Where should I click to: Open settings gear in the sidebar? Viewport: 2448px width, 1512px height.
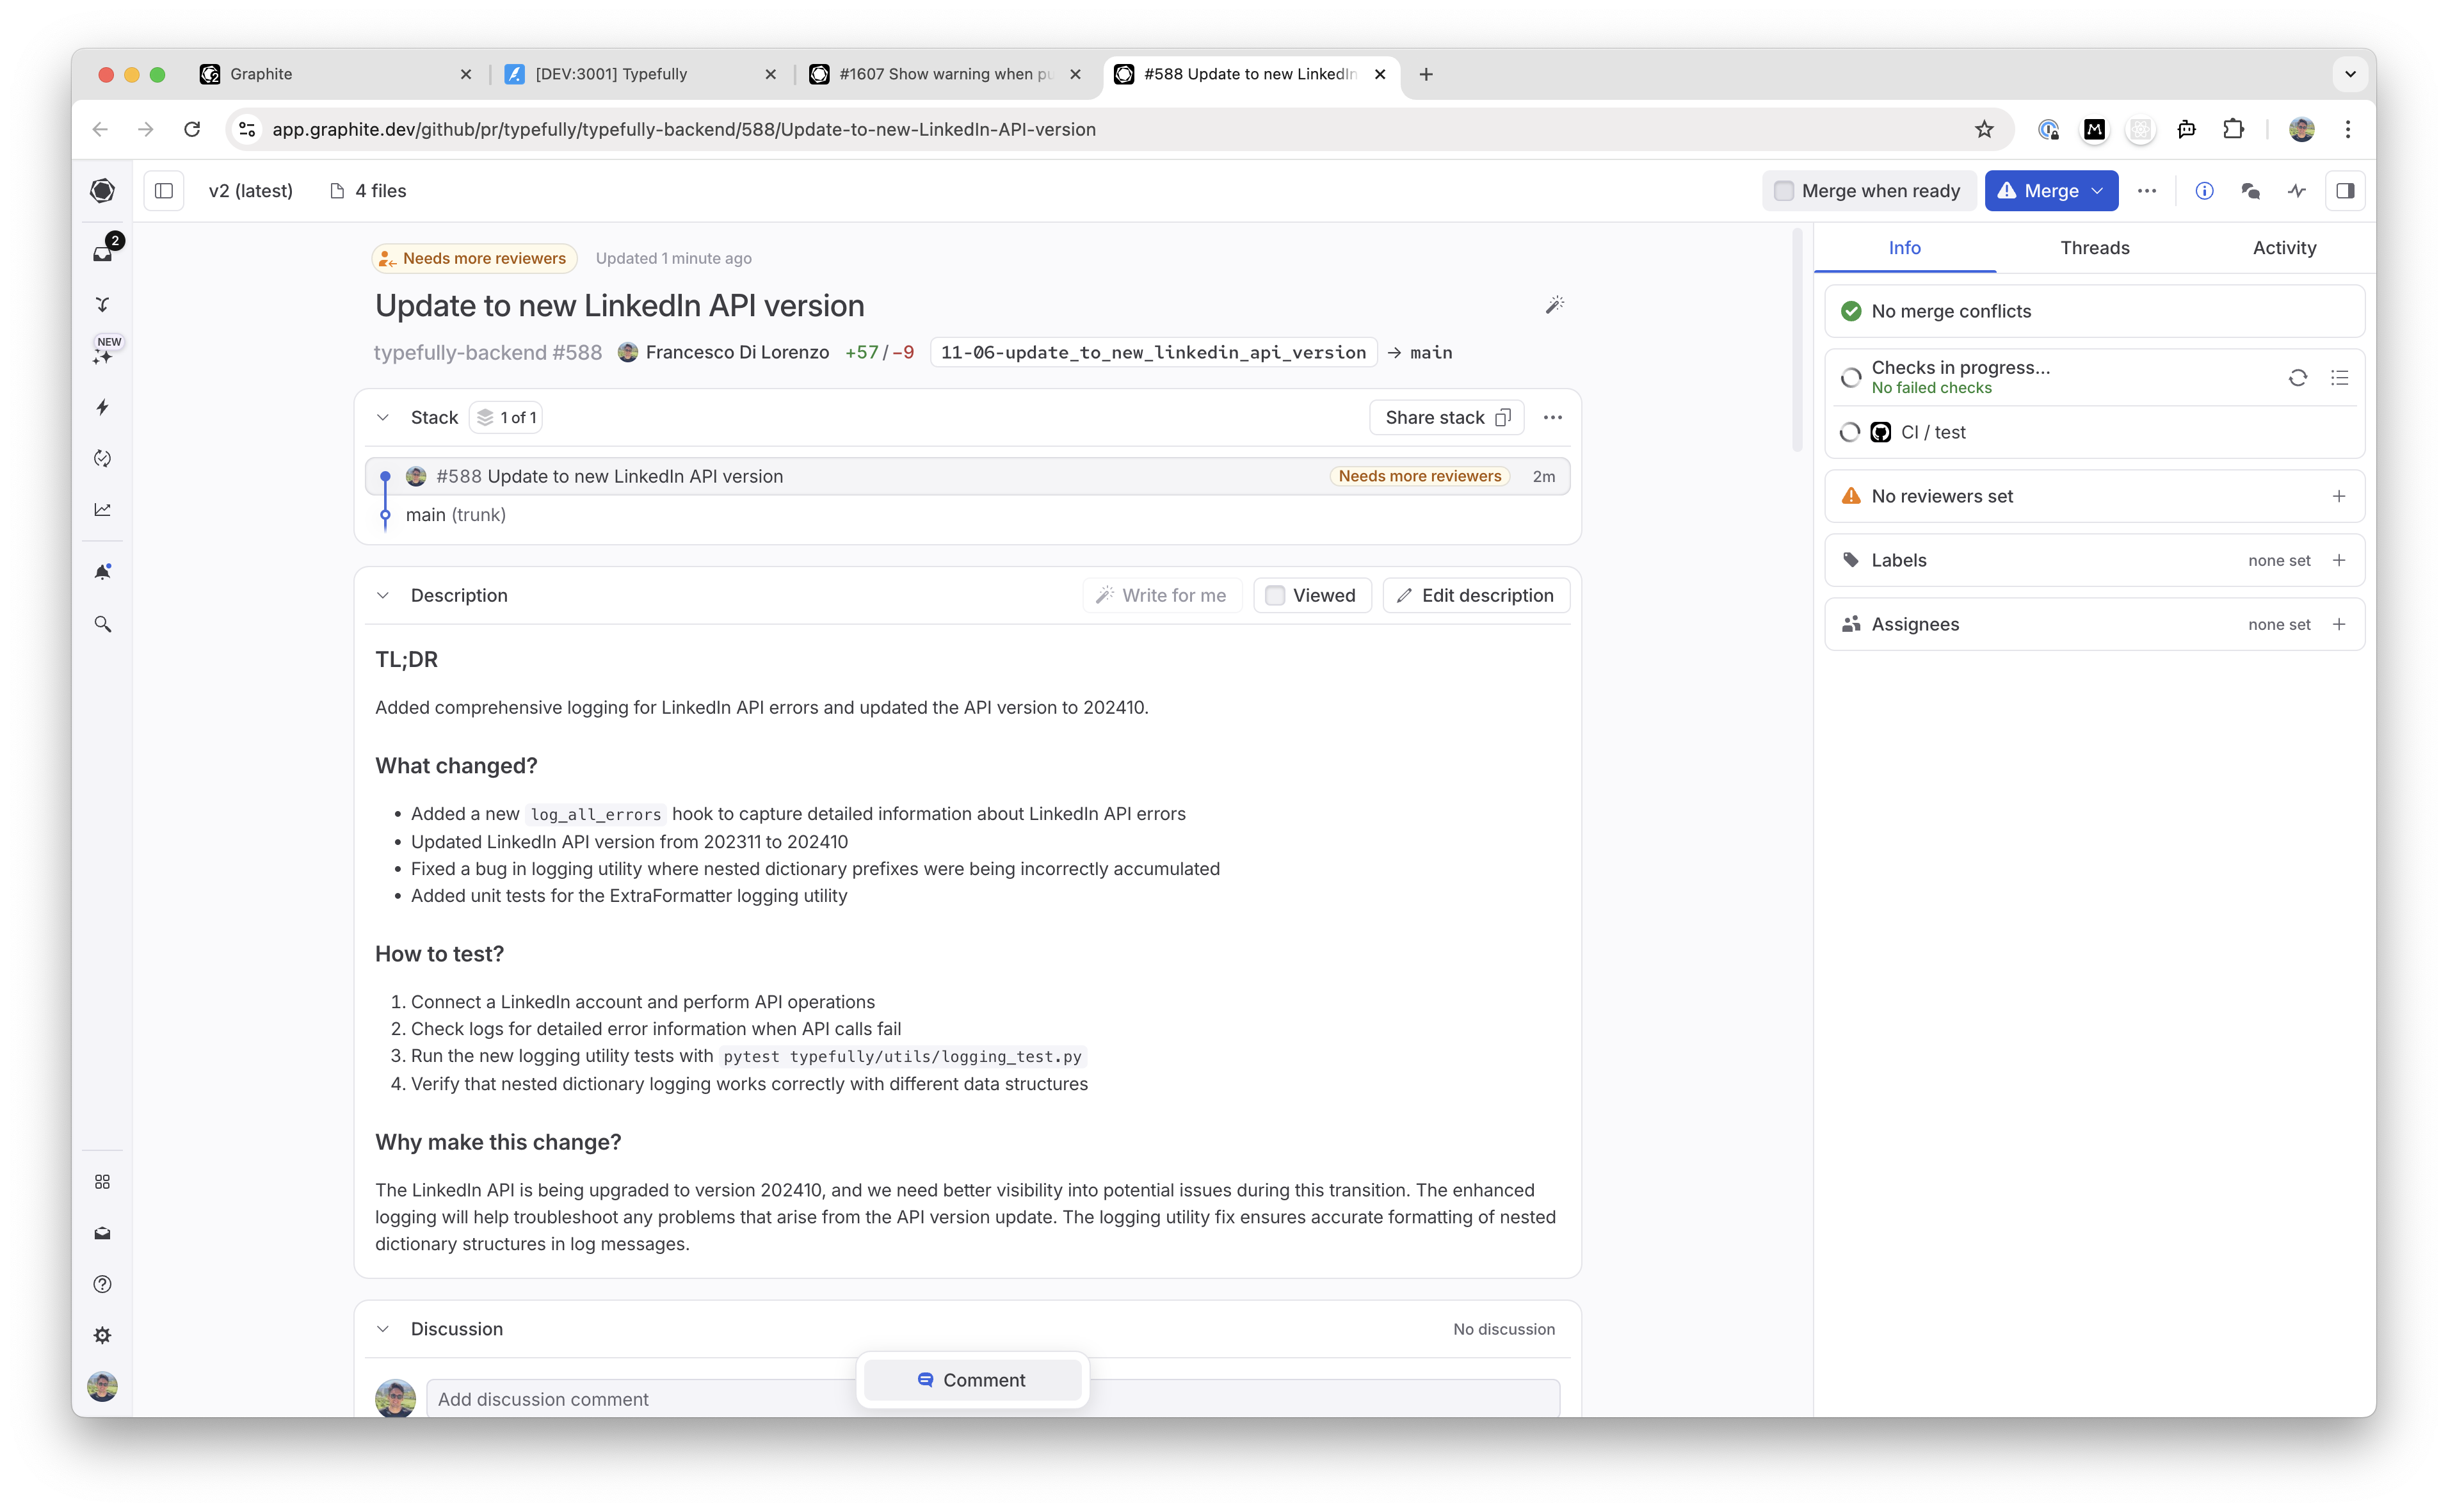102,1335
